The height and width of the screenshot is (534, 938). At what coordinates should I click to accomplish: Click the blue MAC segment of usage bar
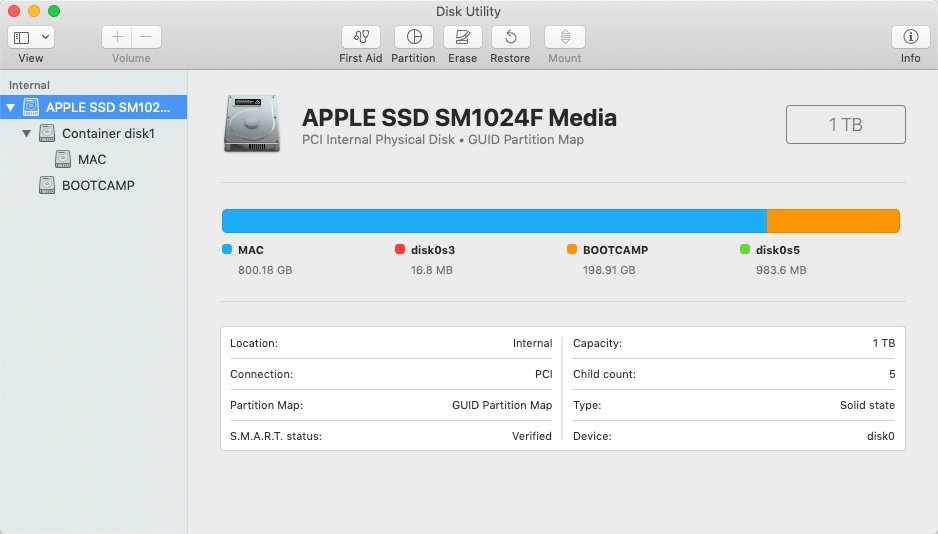(494, 221)
